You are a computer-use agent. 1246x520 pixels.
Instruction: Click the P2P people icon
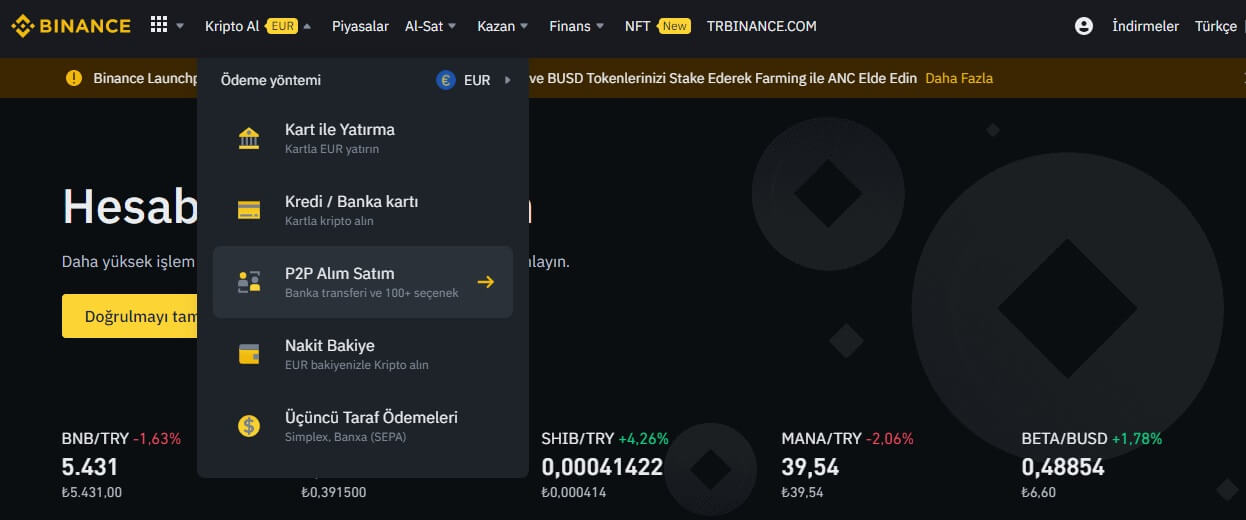249,282
